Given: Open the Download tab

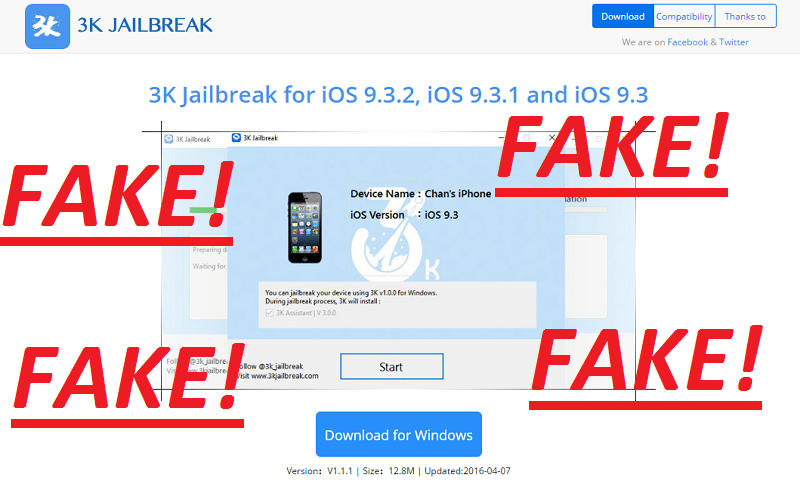Looking at the screenshot, I should click(x=622, y=16).
